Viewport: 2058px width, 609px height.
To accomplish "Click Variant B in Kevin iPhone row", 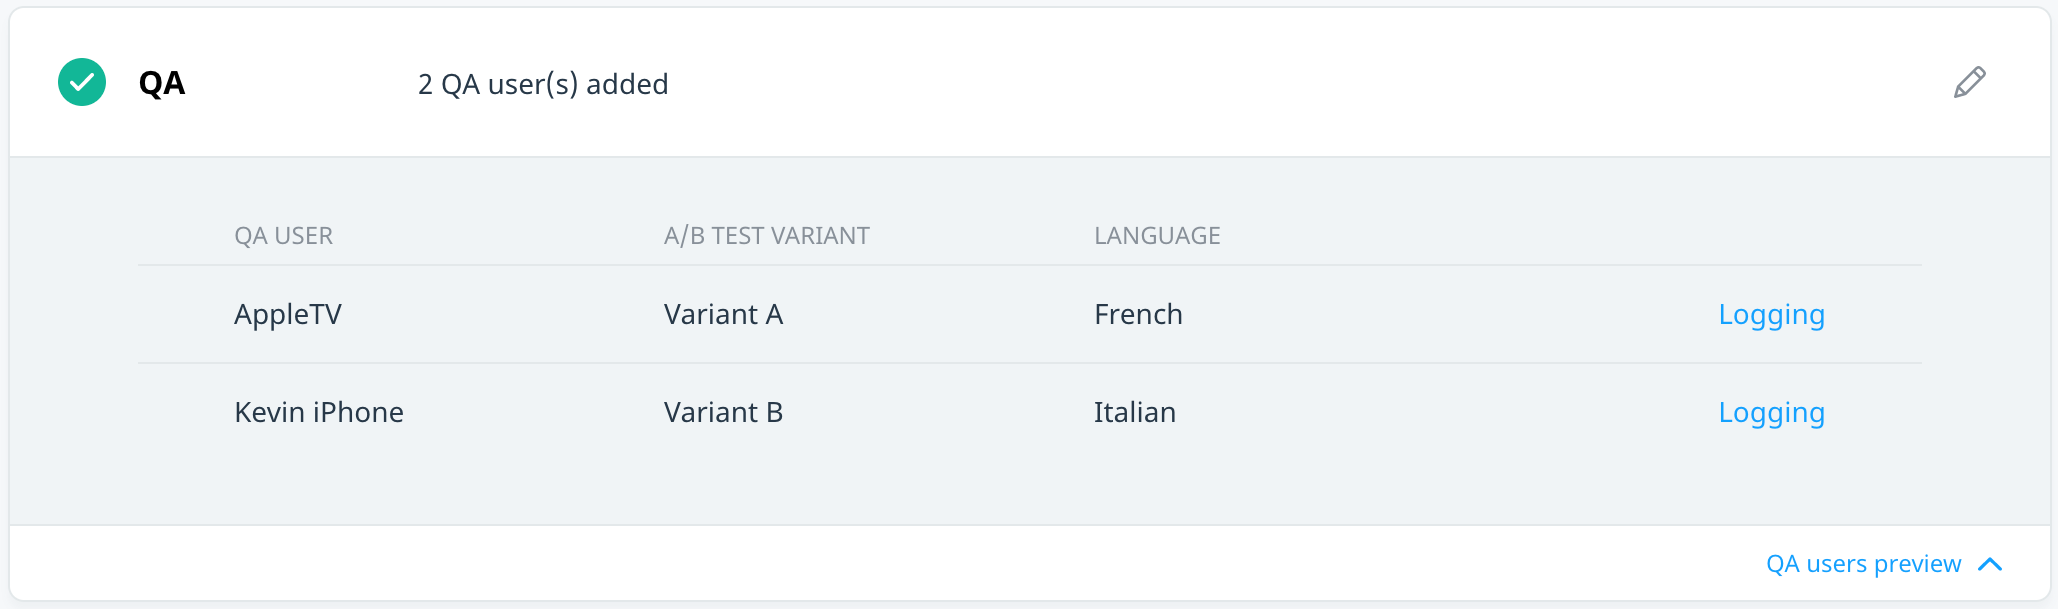I will [723, 412].
